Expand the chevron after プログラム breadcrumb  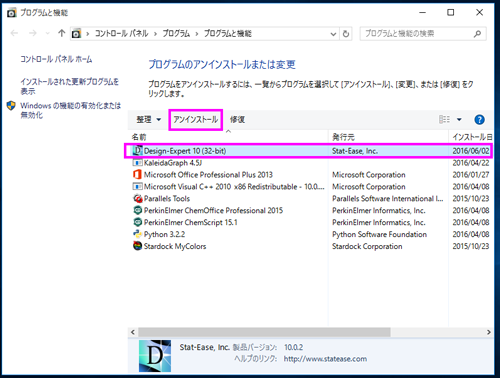pyautogui.click(x=197, y=34)
